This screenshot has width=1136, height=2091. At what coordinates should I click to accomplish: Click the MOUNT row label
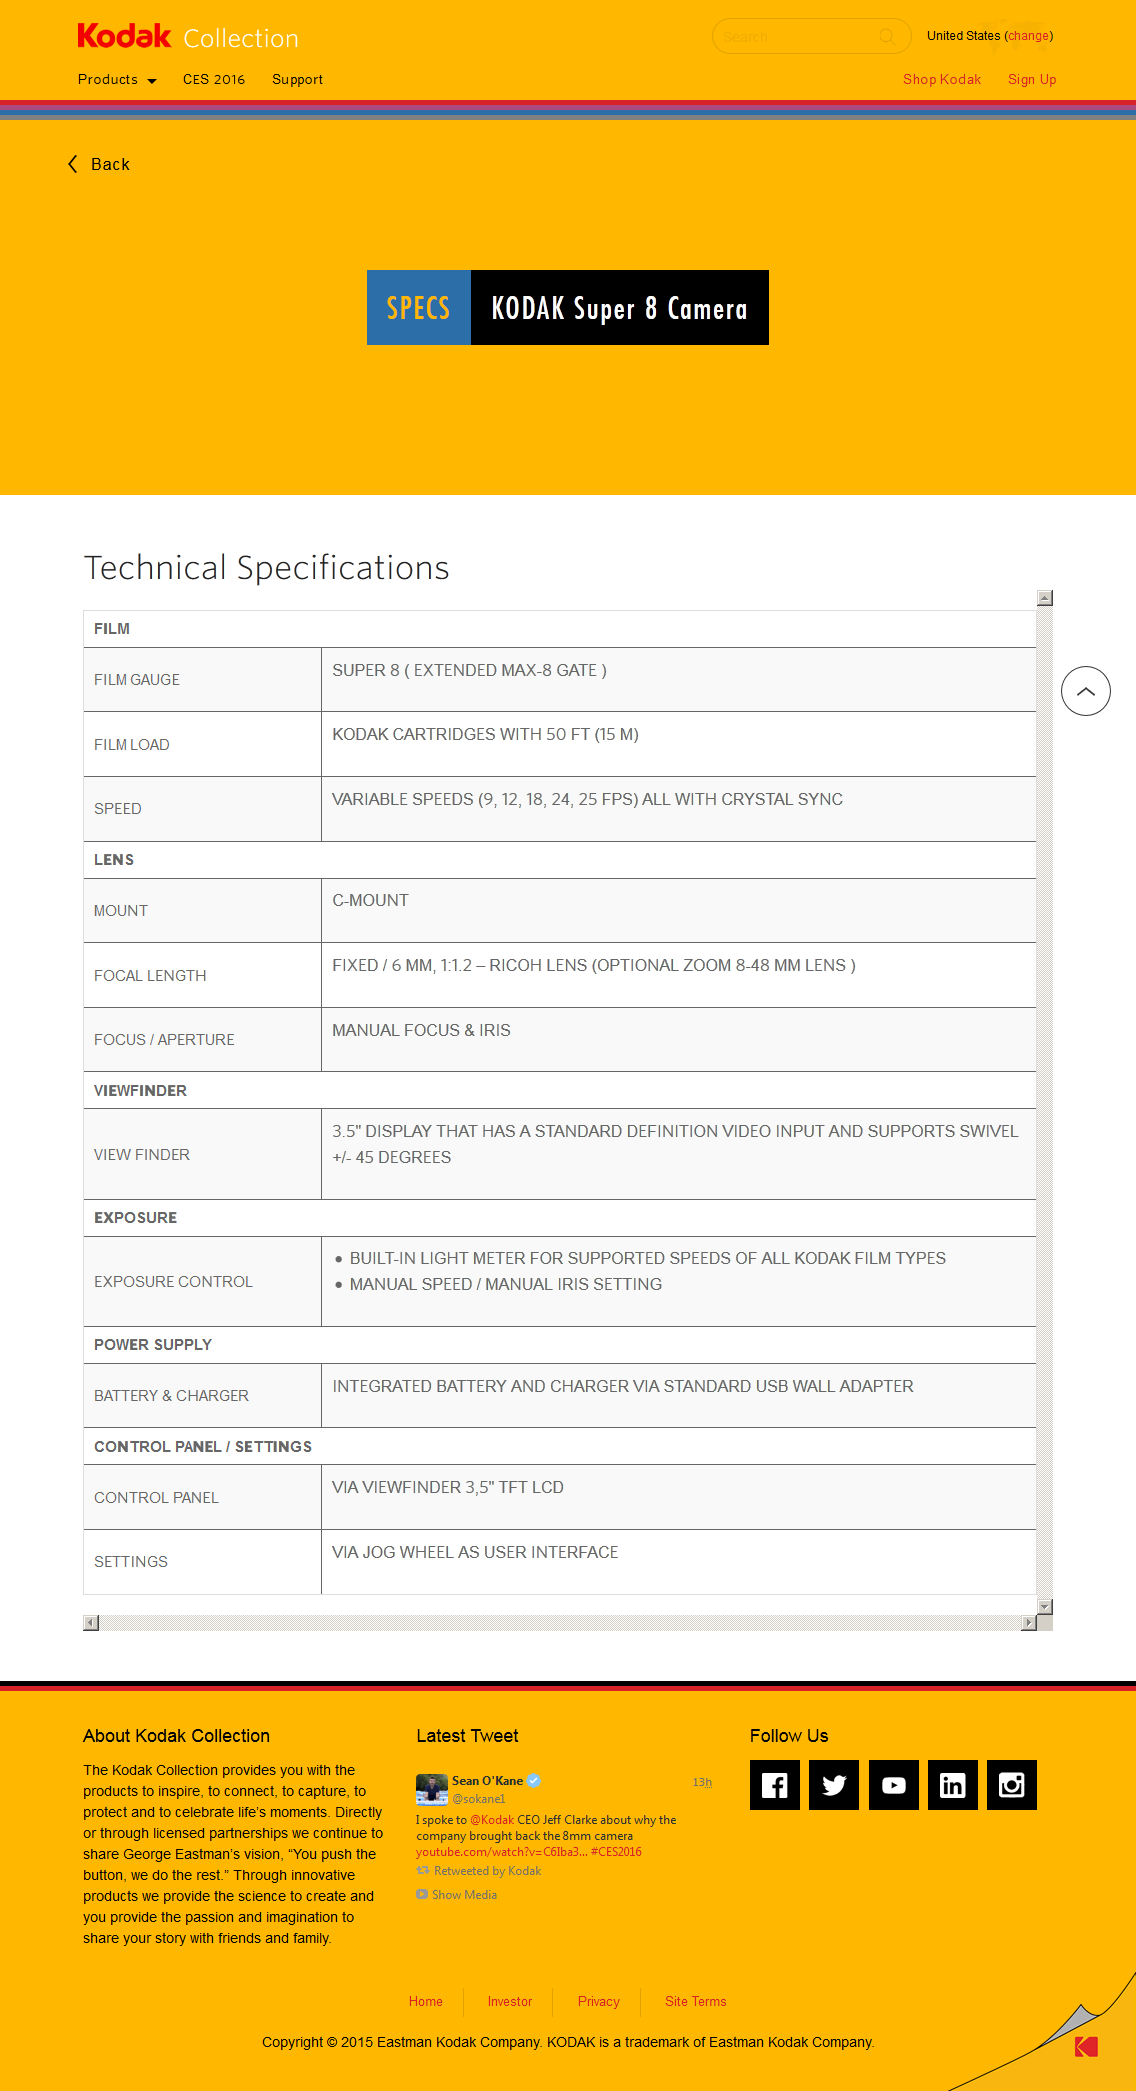point(121,911)
